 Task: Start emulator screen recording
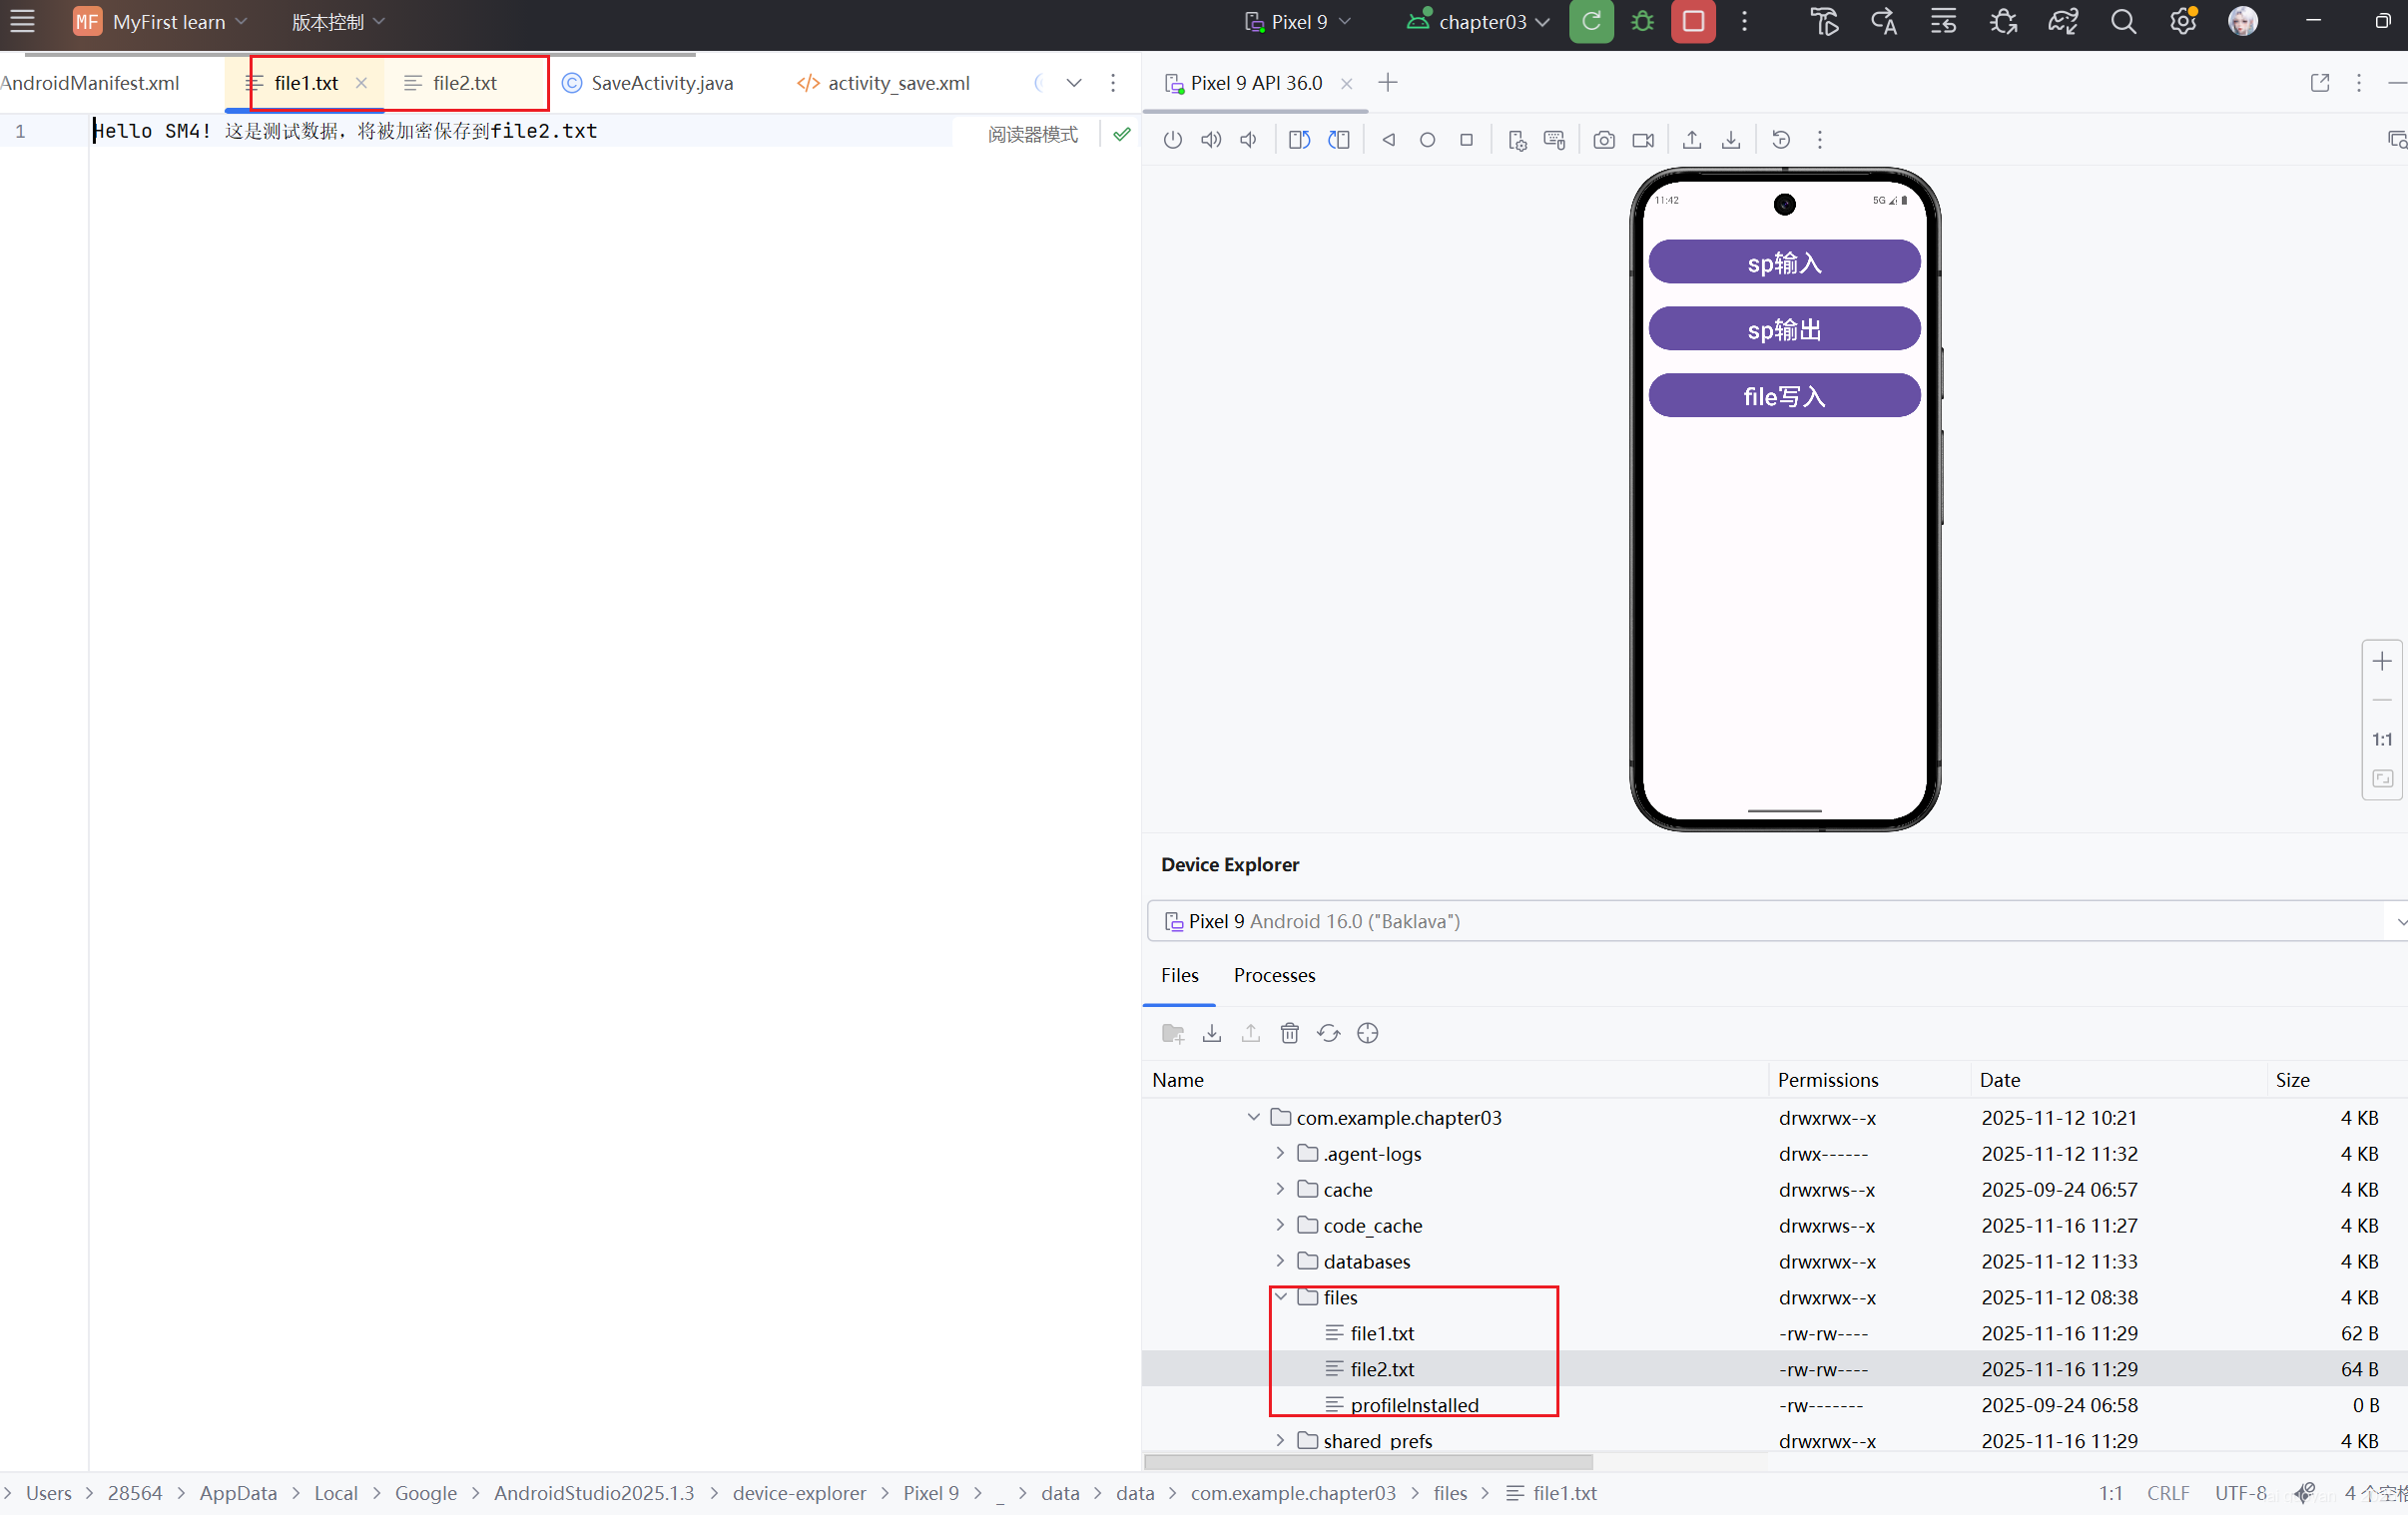pyautogui.click(x=1642, y=140)
